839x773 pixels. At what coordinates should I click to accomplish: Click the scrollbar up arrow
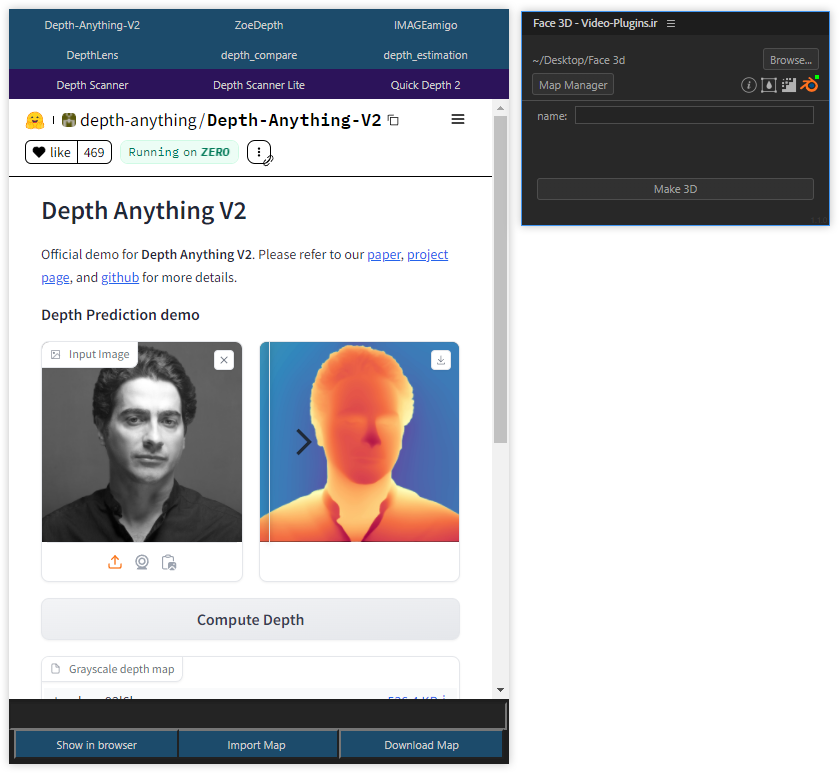pyautogui.click(x=500, y=108)
